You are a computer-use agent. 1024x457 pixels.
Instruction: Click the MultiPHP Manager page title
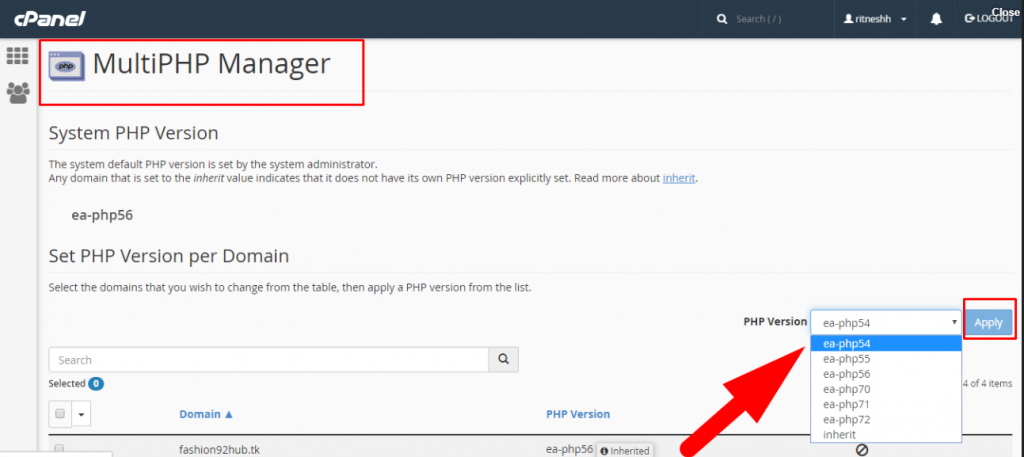point(211,65)
